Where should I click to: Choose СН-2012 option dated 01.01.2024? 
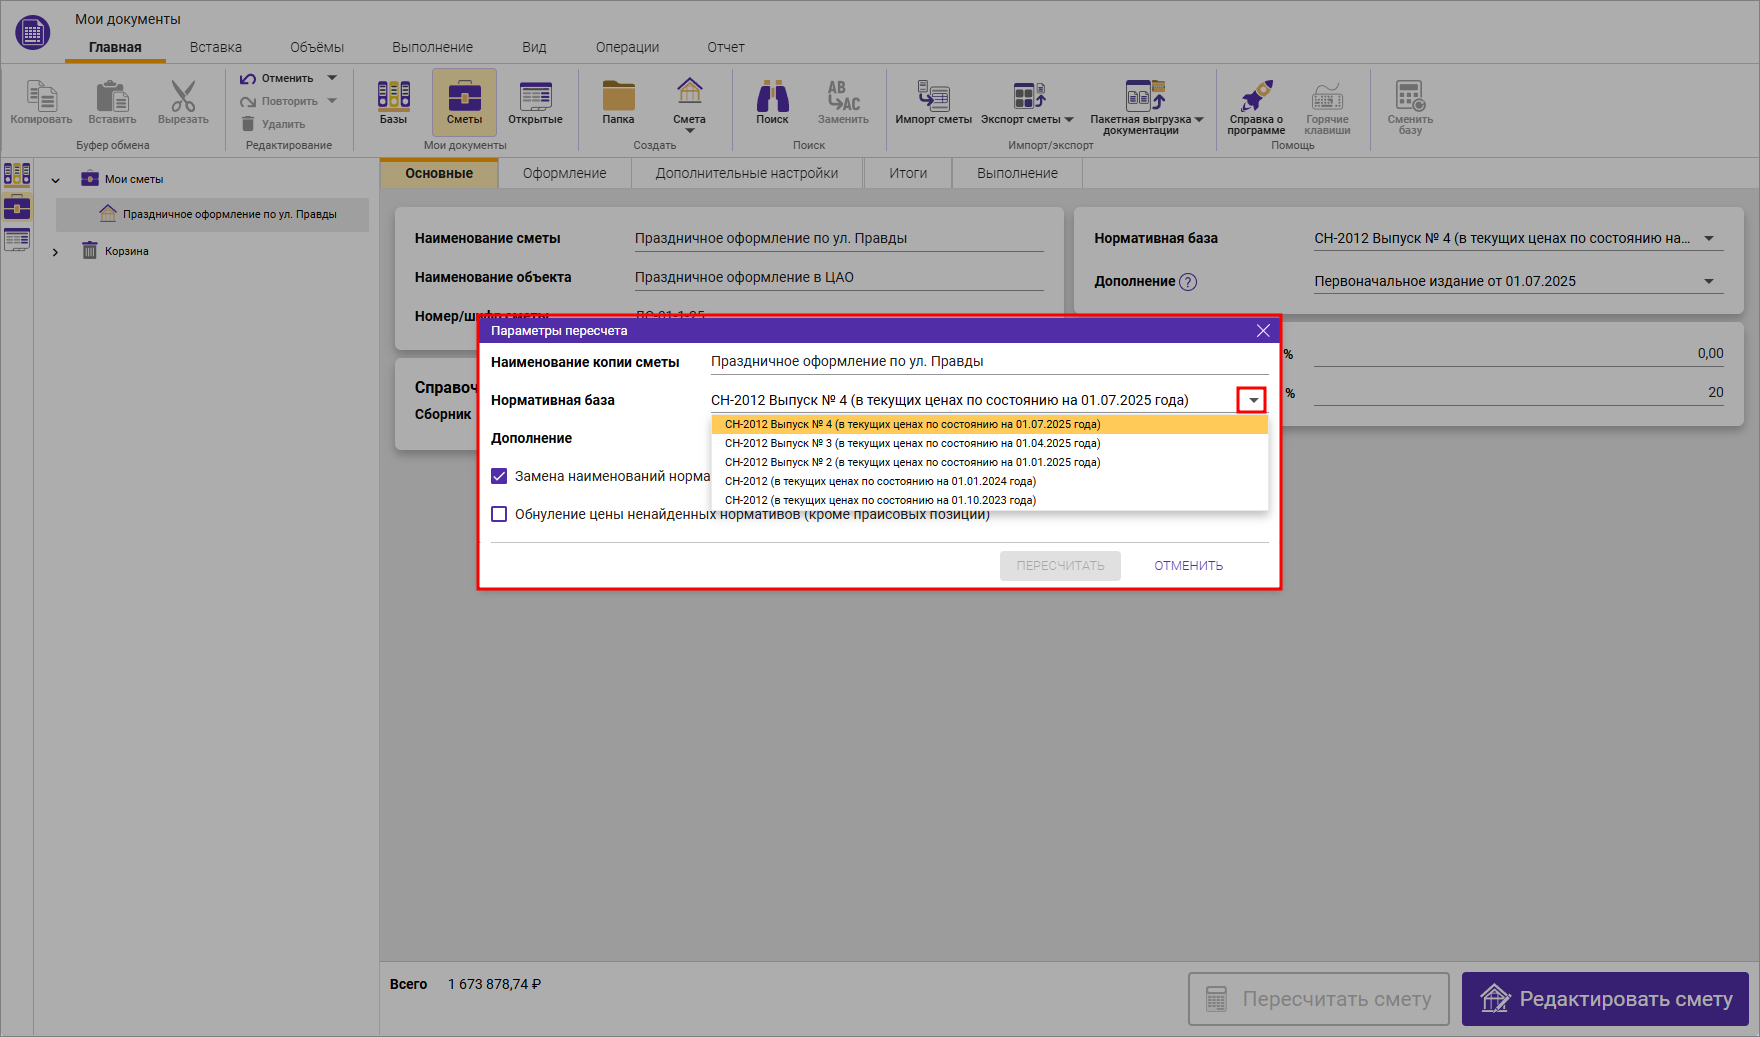(x=880, y=481)
